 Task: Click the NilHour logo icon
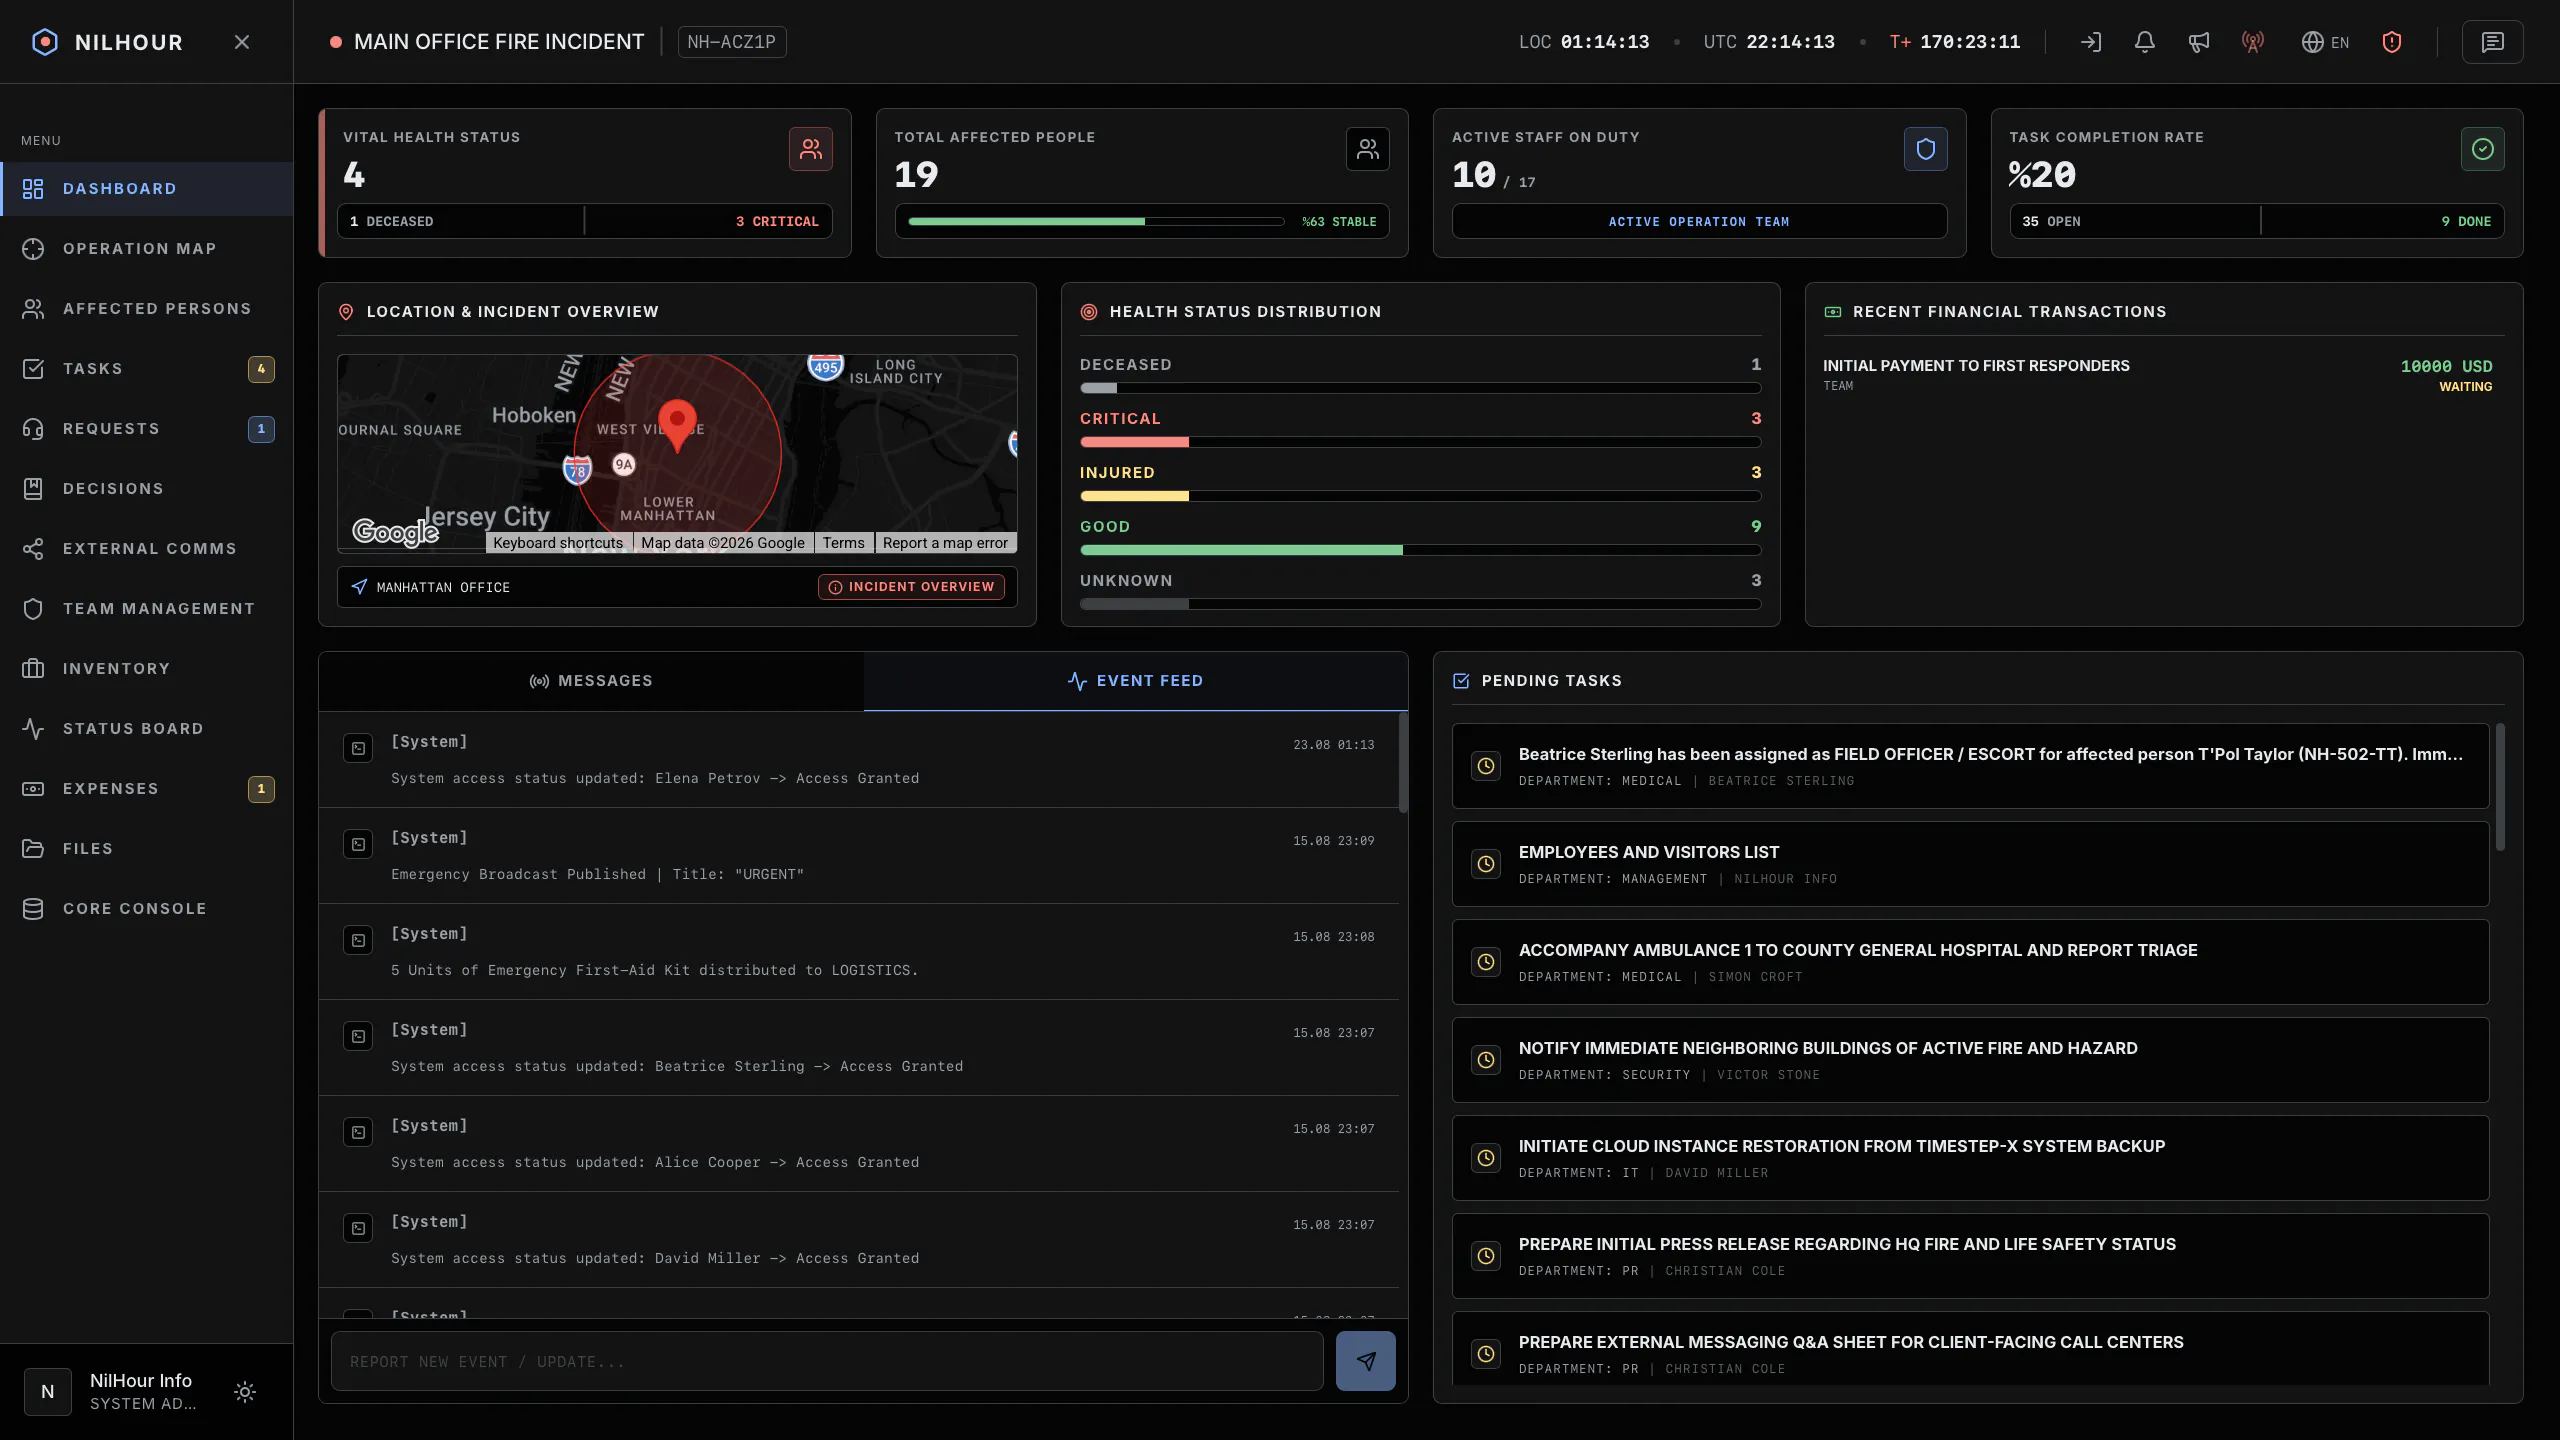pos(45,42)
